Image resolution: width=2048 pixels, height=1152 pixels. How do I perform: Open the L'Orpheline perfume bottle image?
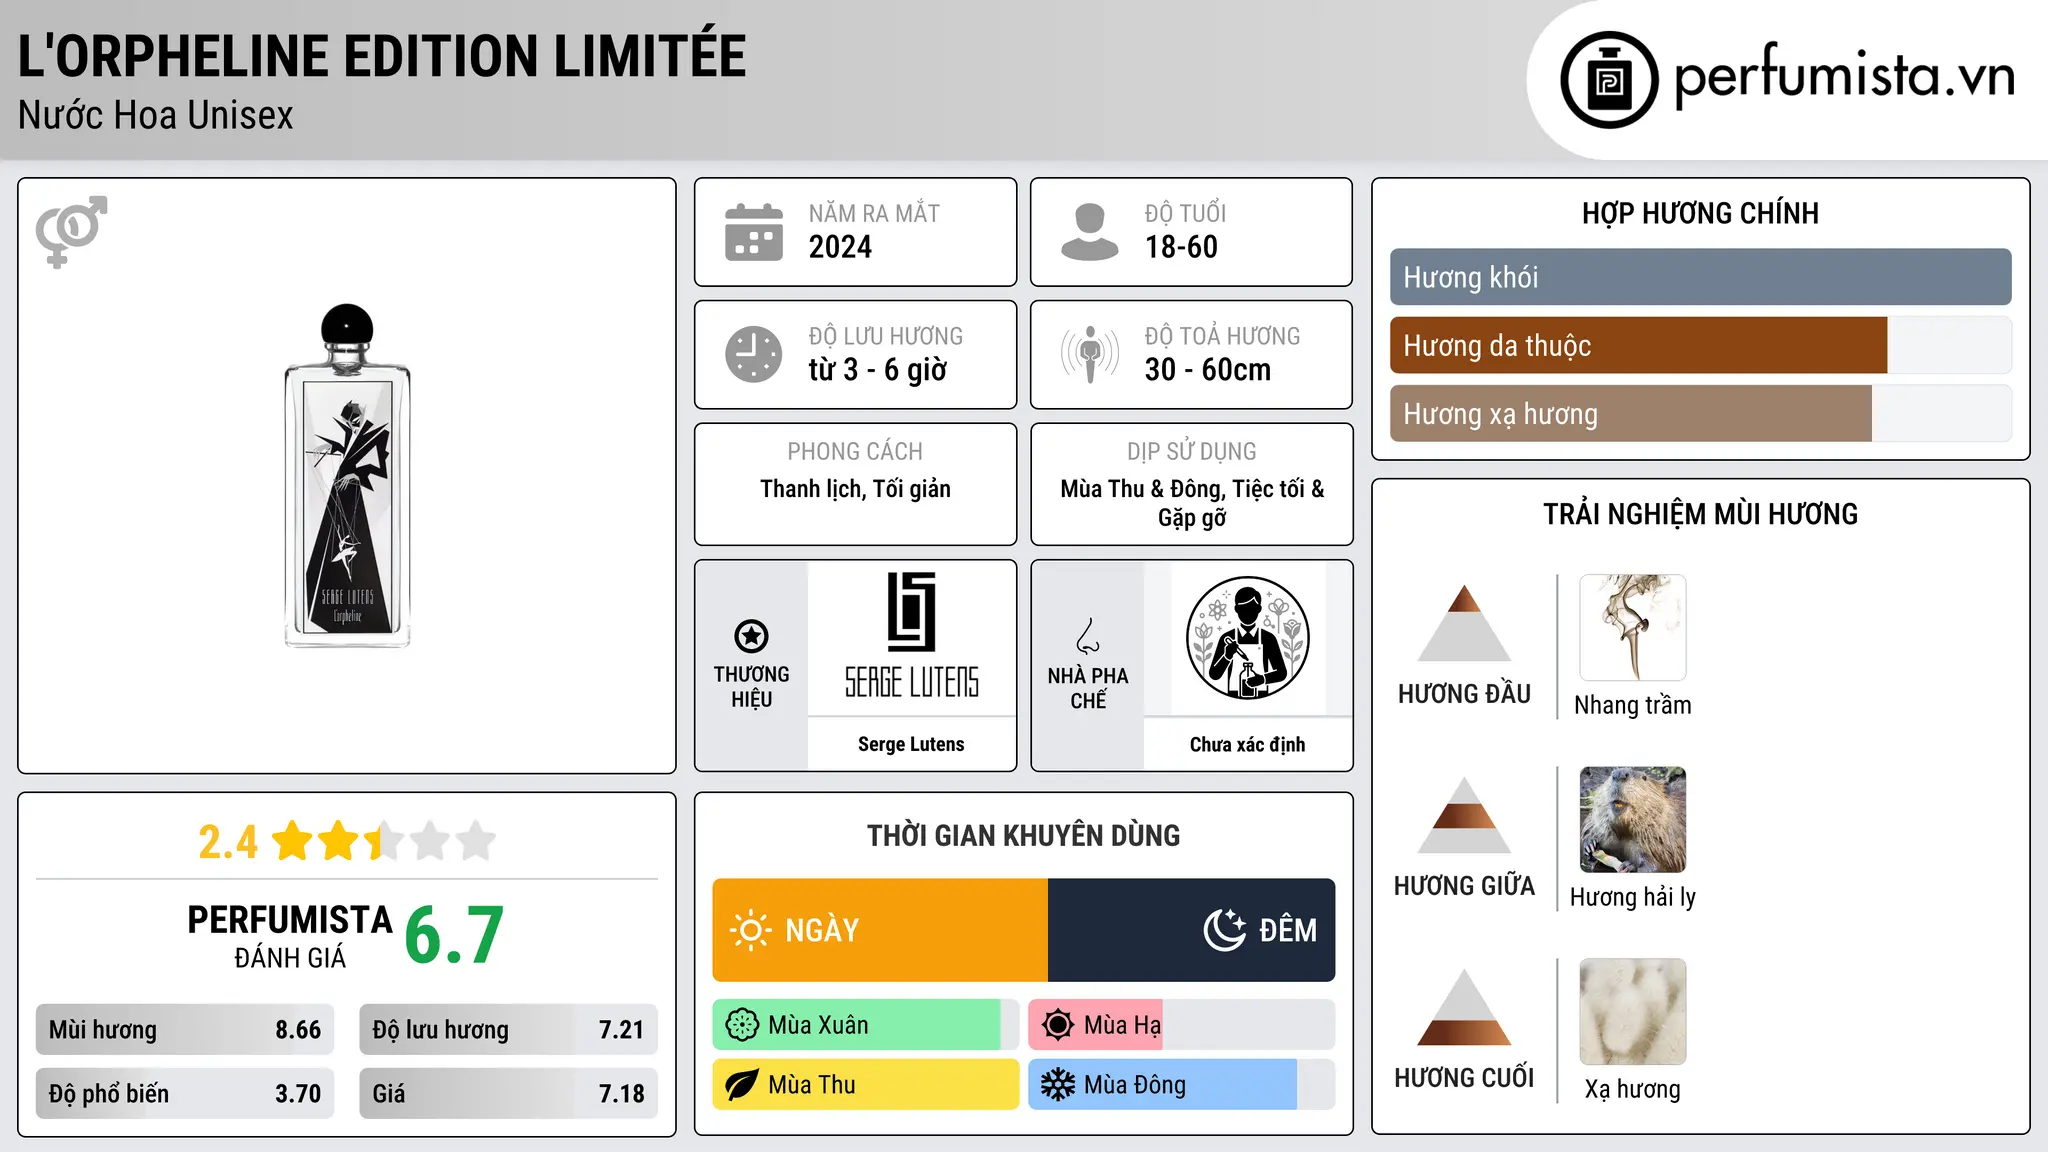[347, 476]
